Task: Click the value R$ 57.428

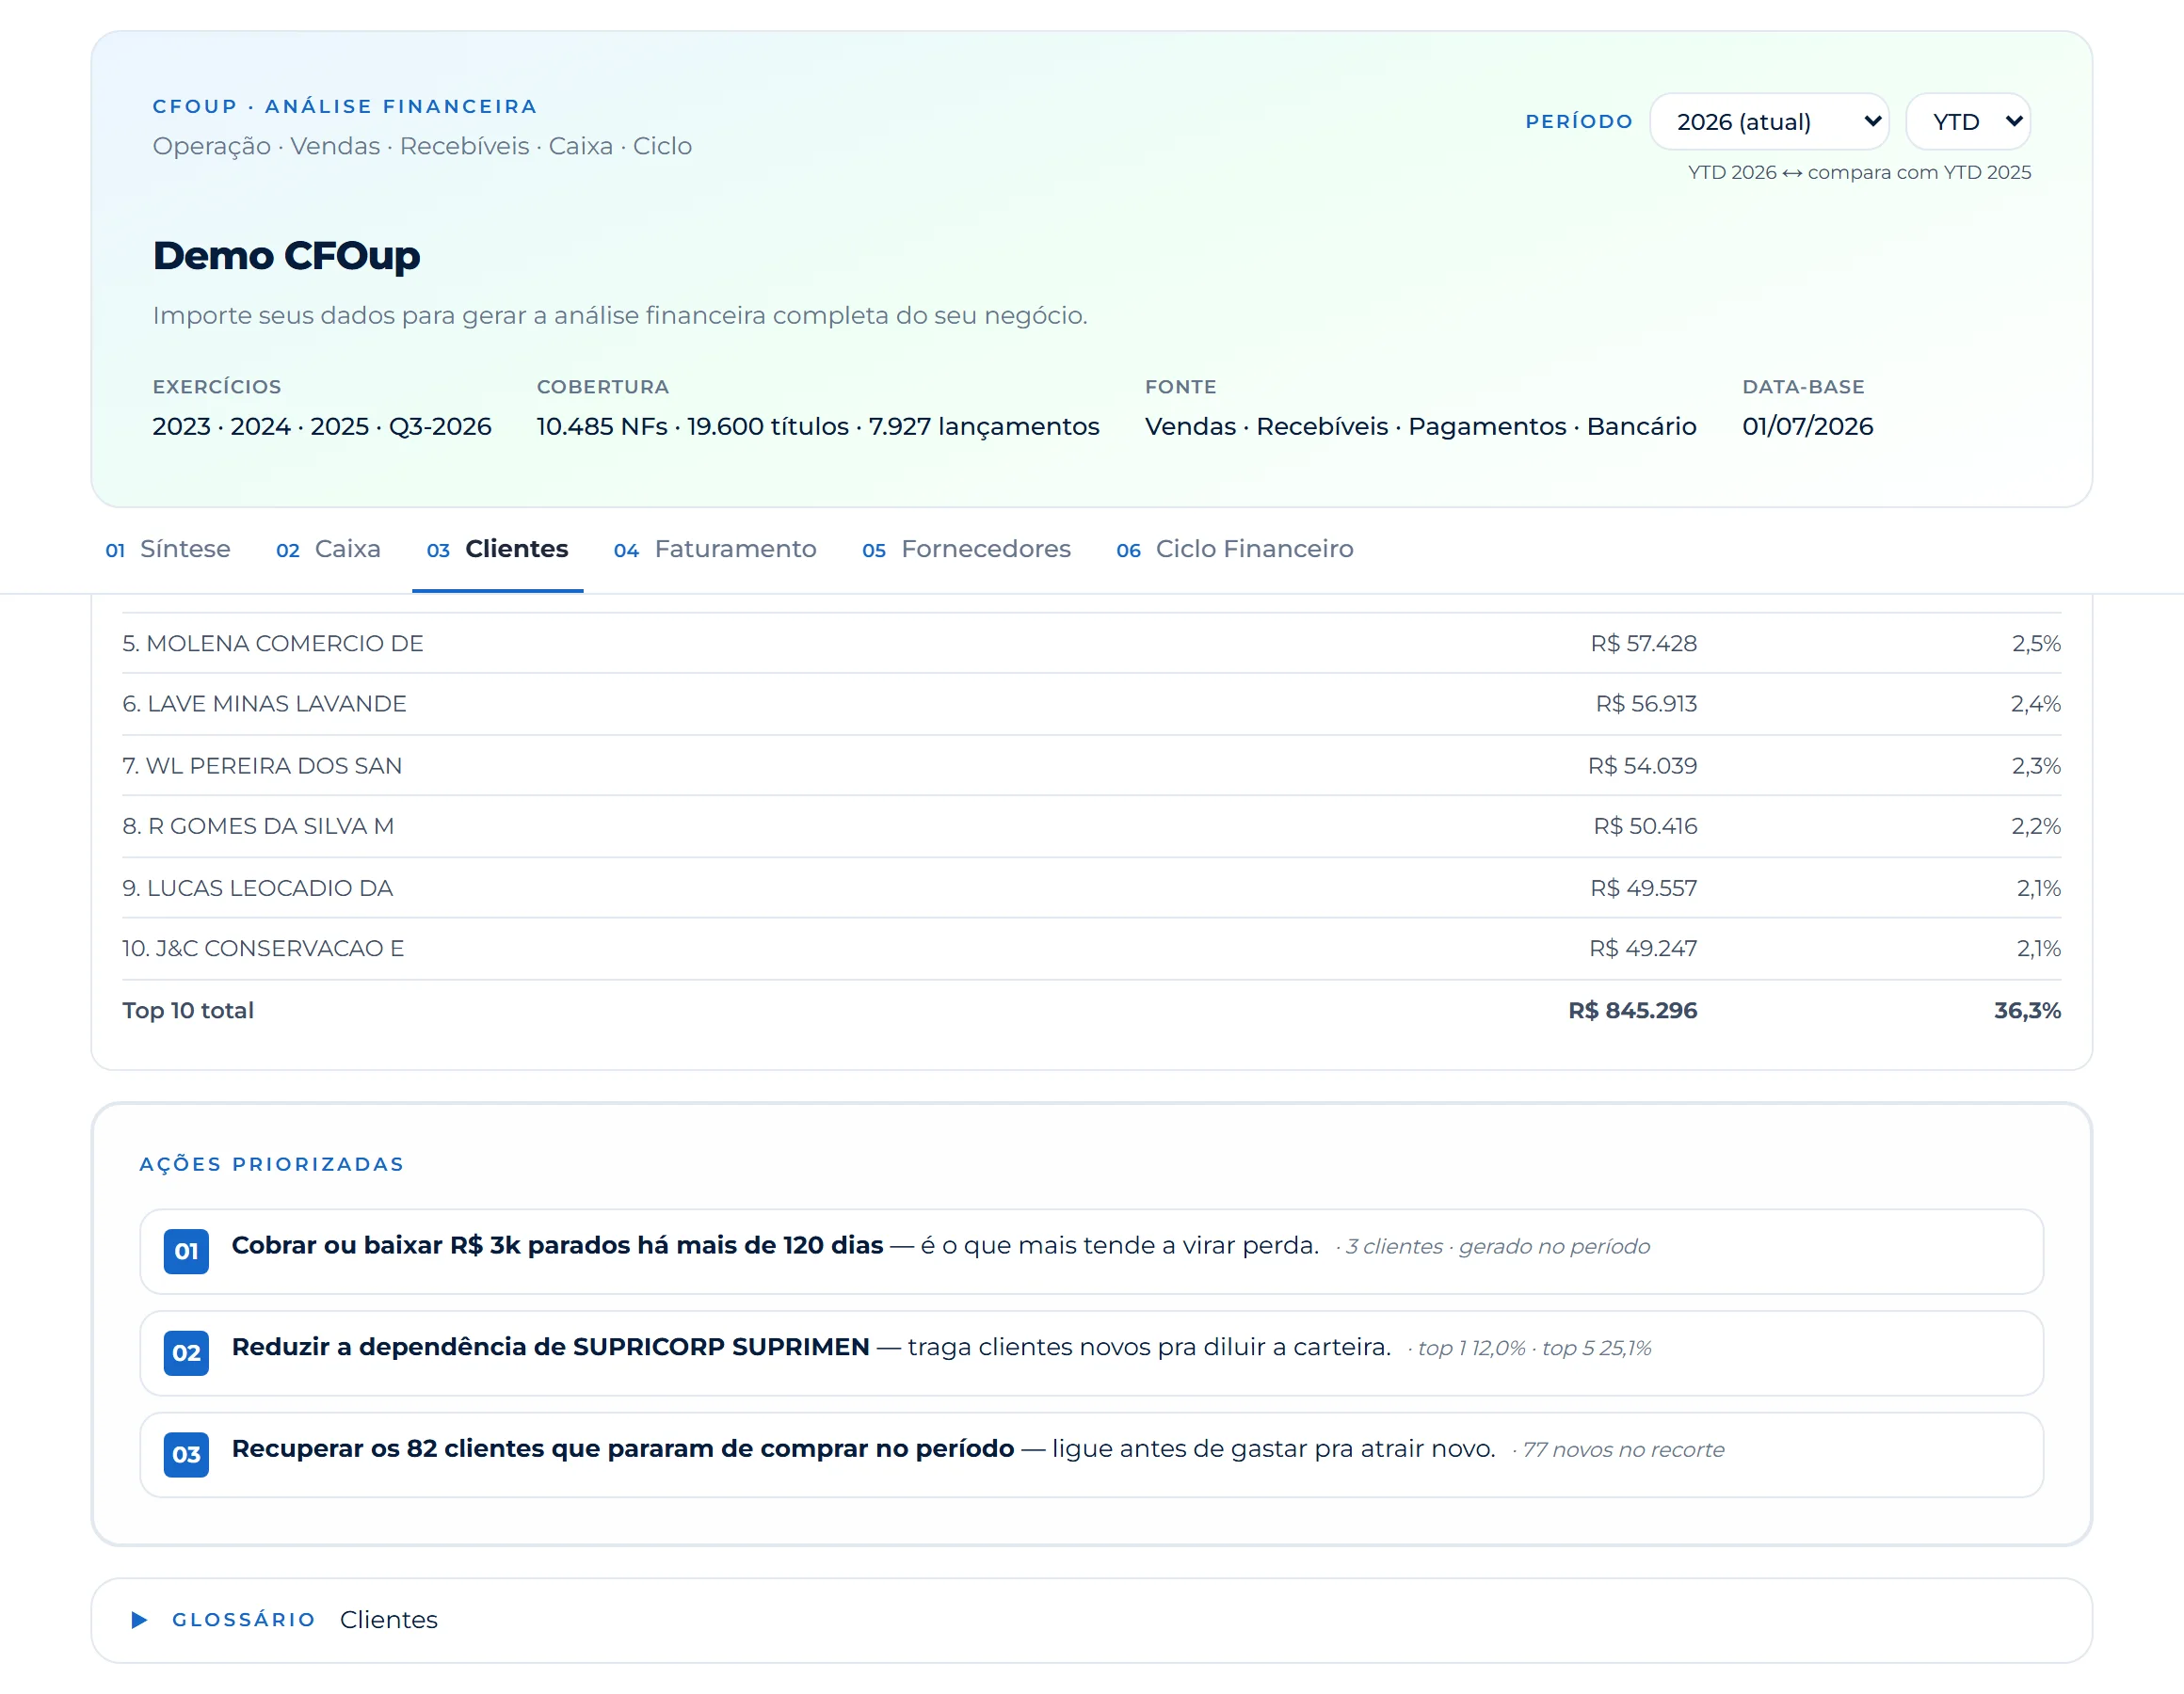Action: 1643,643
